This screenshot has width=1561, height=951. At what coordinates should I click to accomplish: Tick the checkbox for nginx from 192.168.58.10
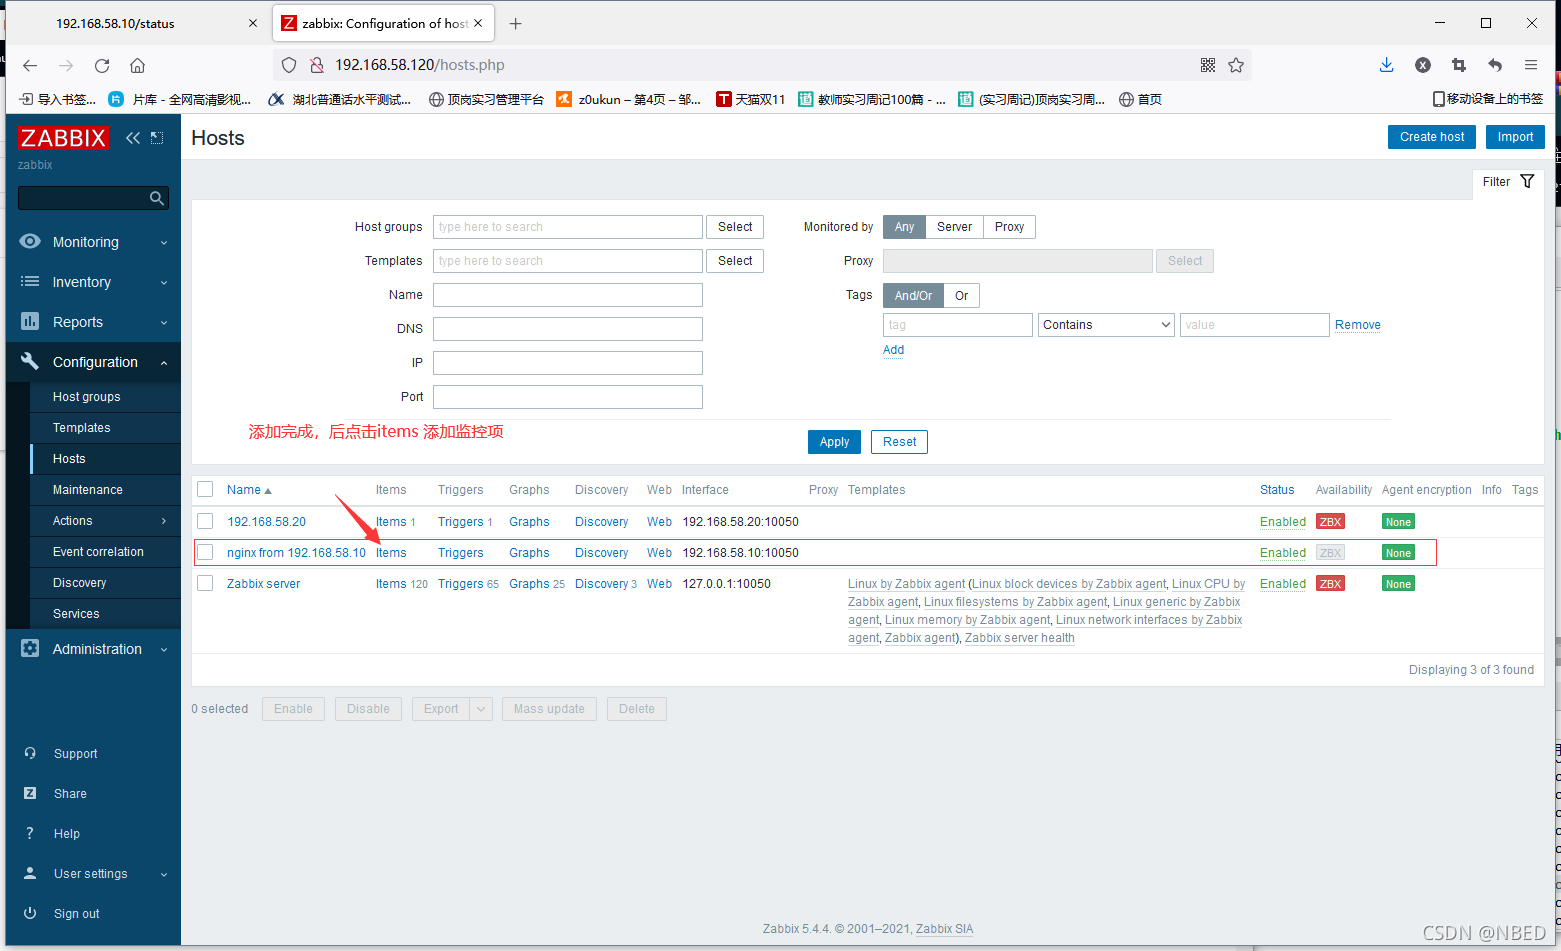coord(205,552)
